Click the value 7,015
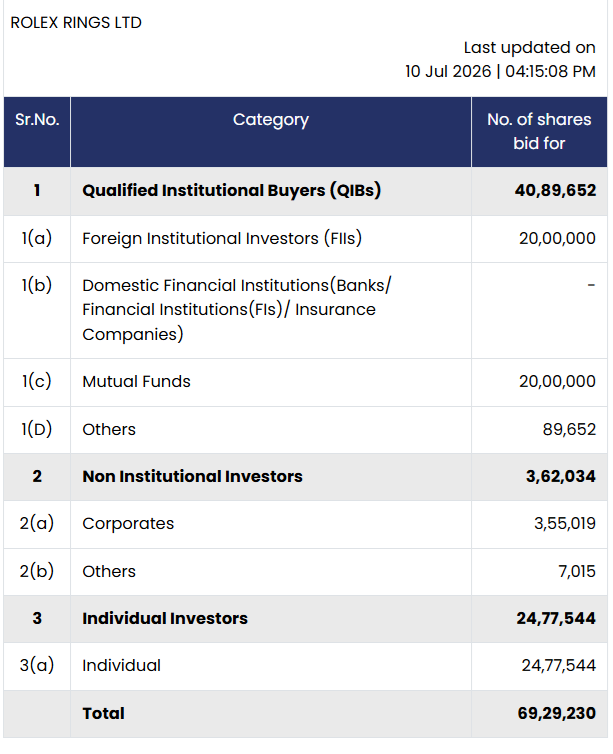The image size is (613, 754). [577, 571]
